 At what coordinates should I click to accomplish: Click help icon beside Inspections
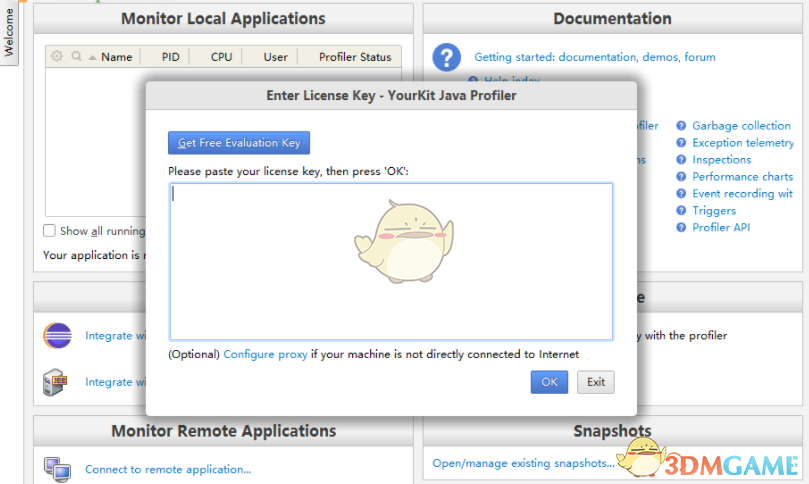click(x=681, y=160)
